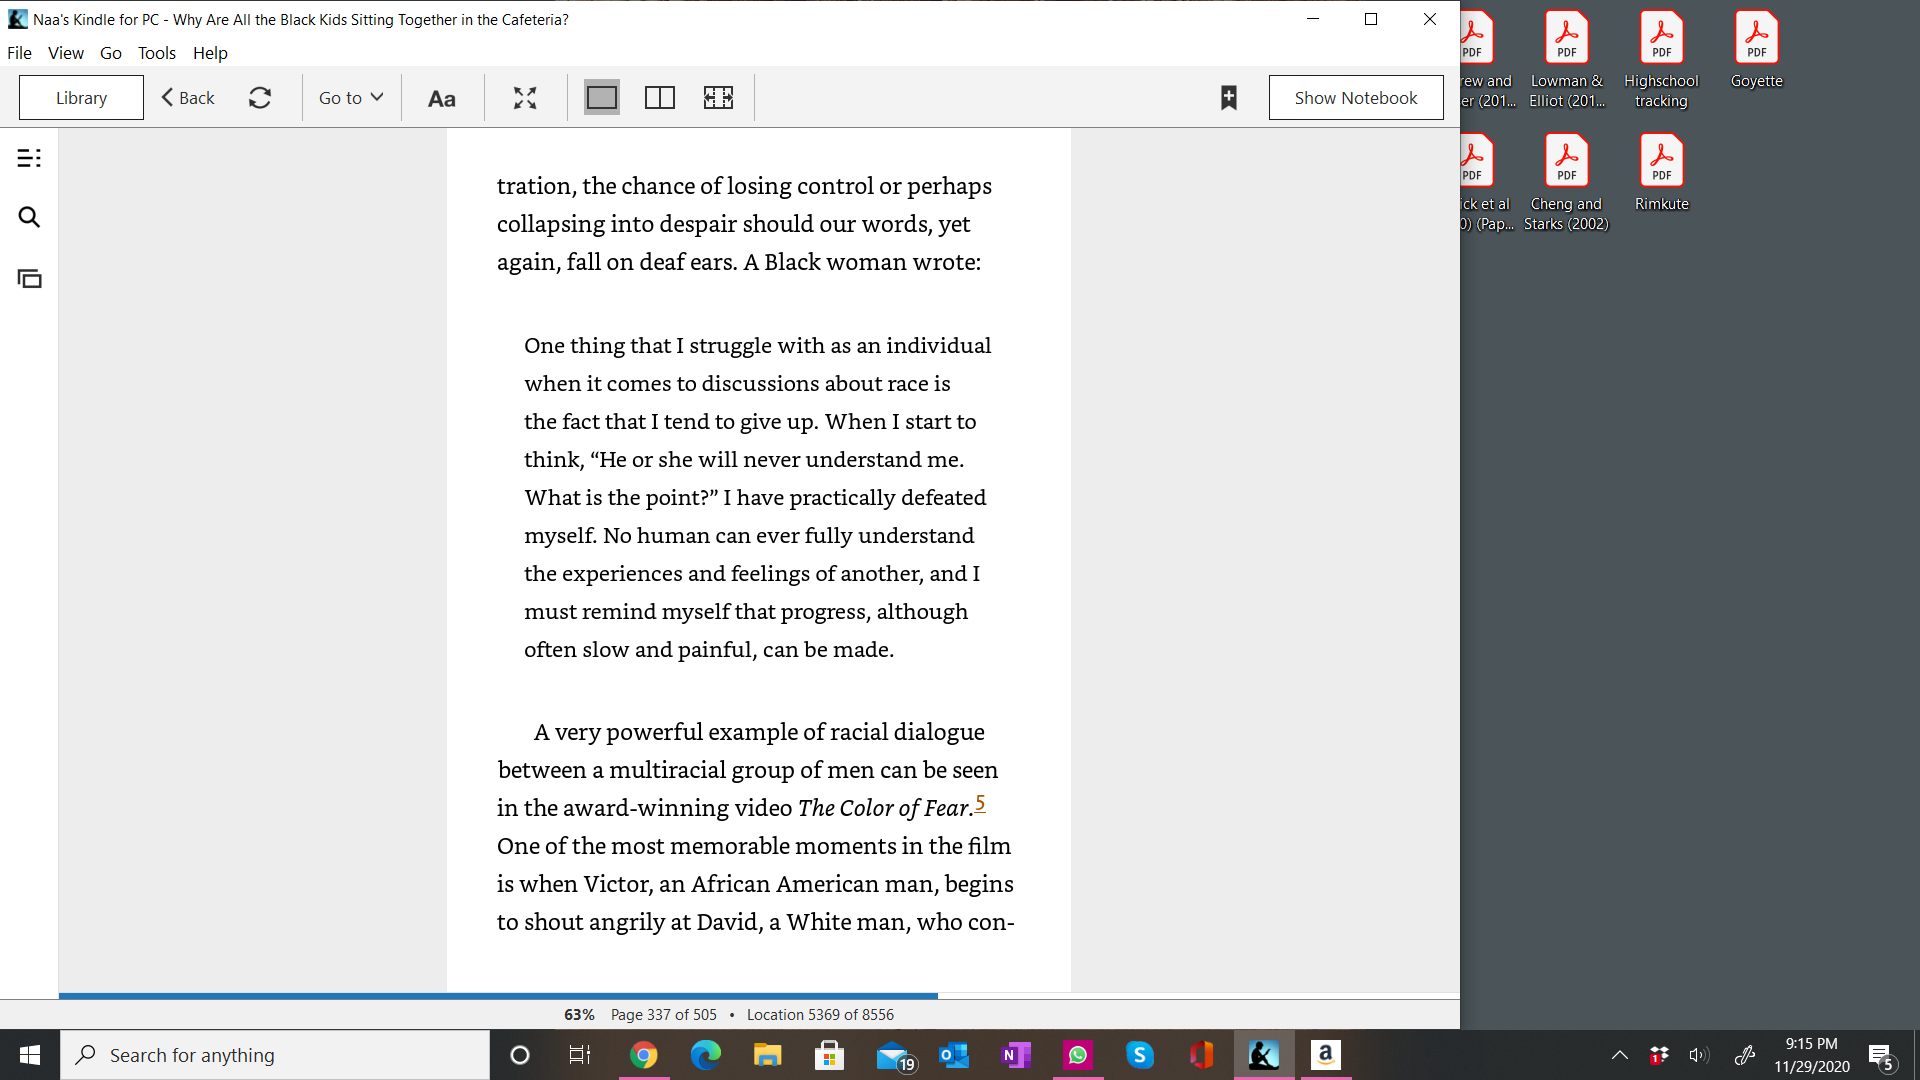Open the Cheng and Starks (2002) PDF
The height and width of the screenshot is (1080, 1920).
(1567, 182)
